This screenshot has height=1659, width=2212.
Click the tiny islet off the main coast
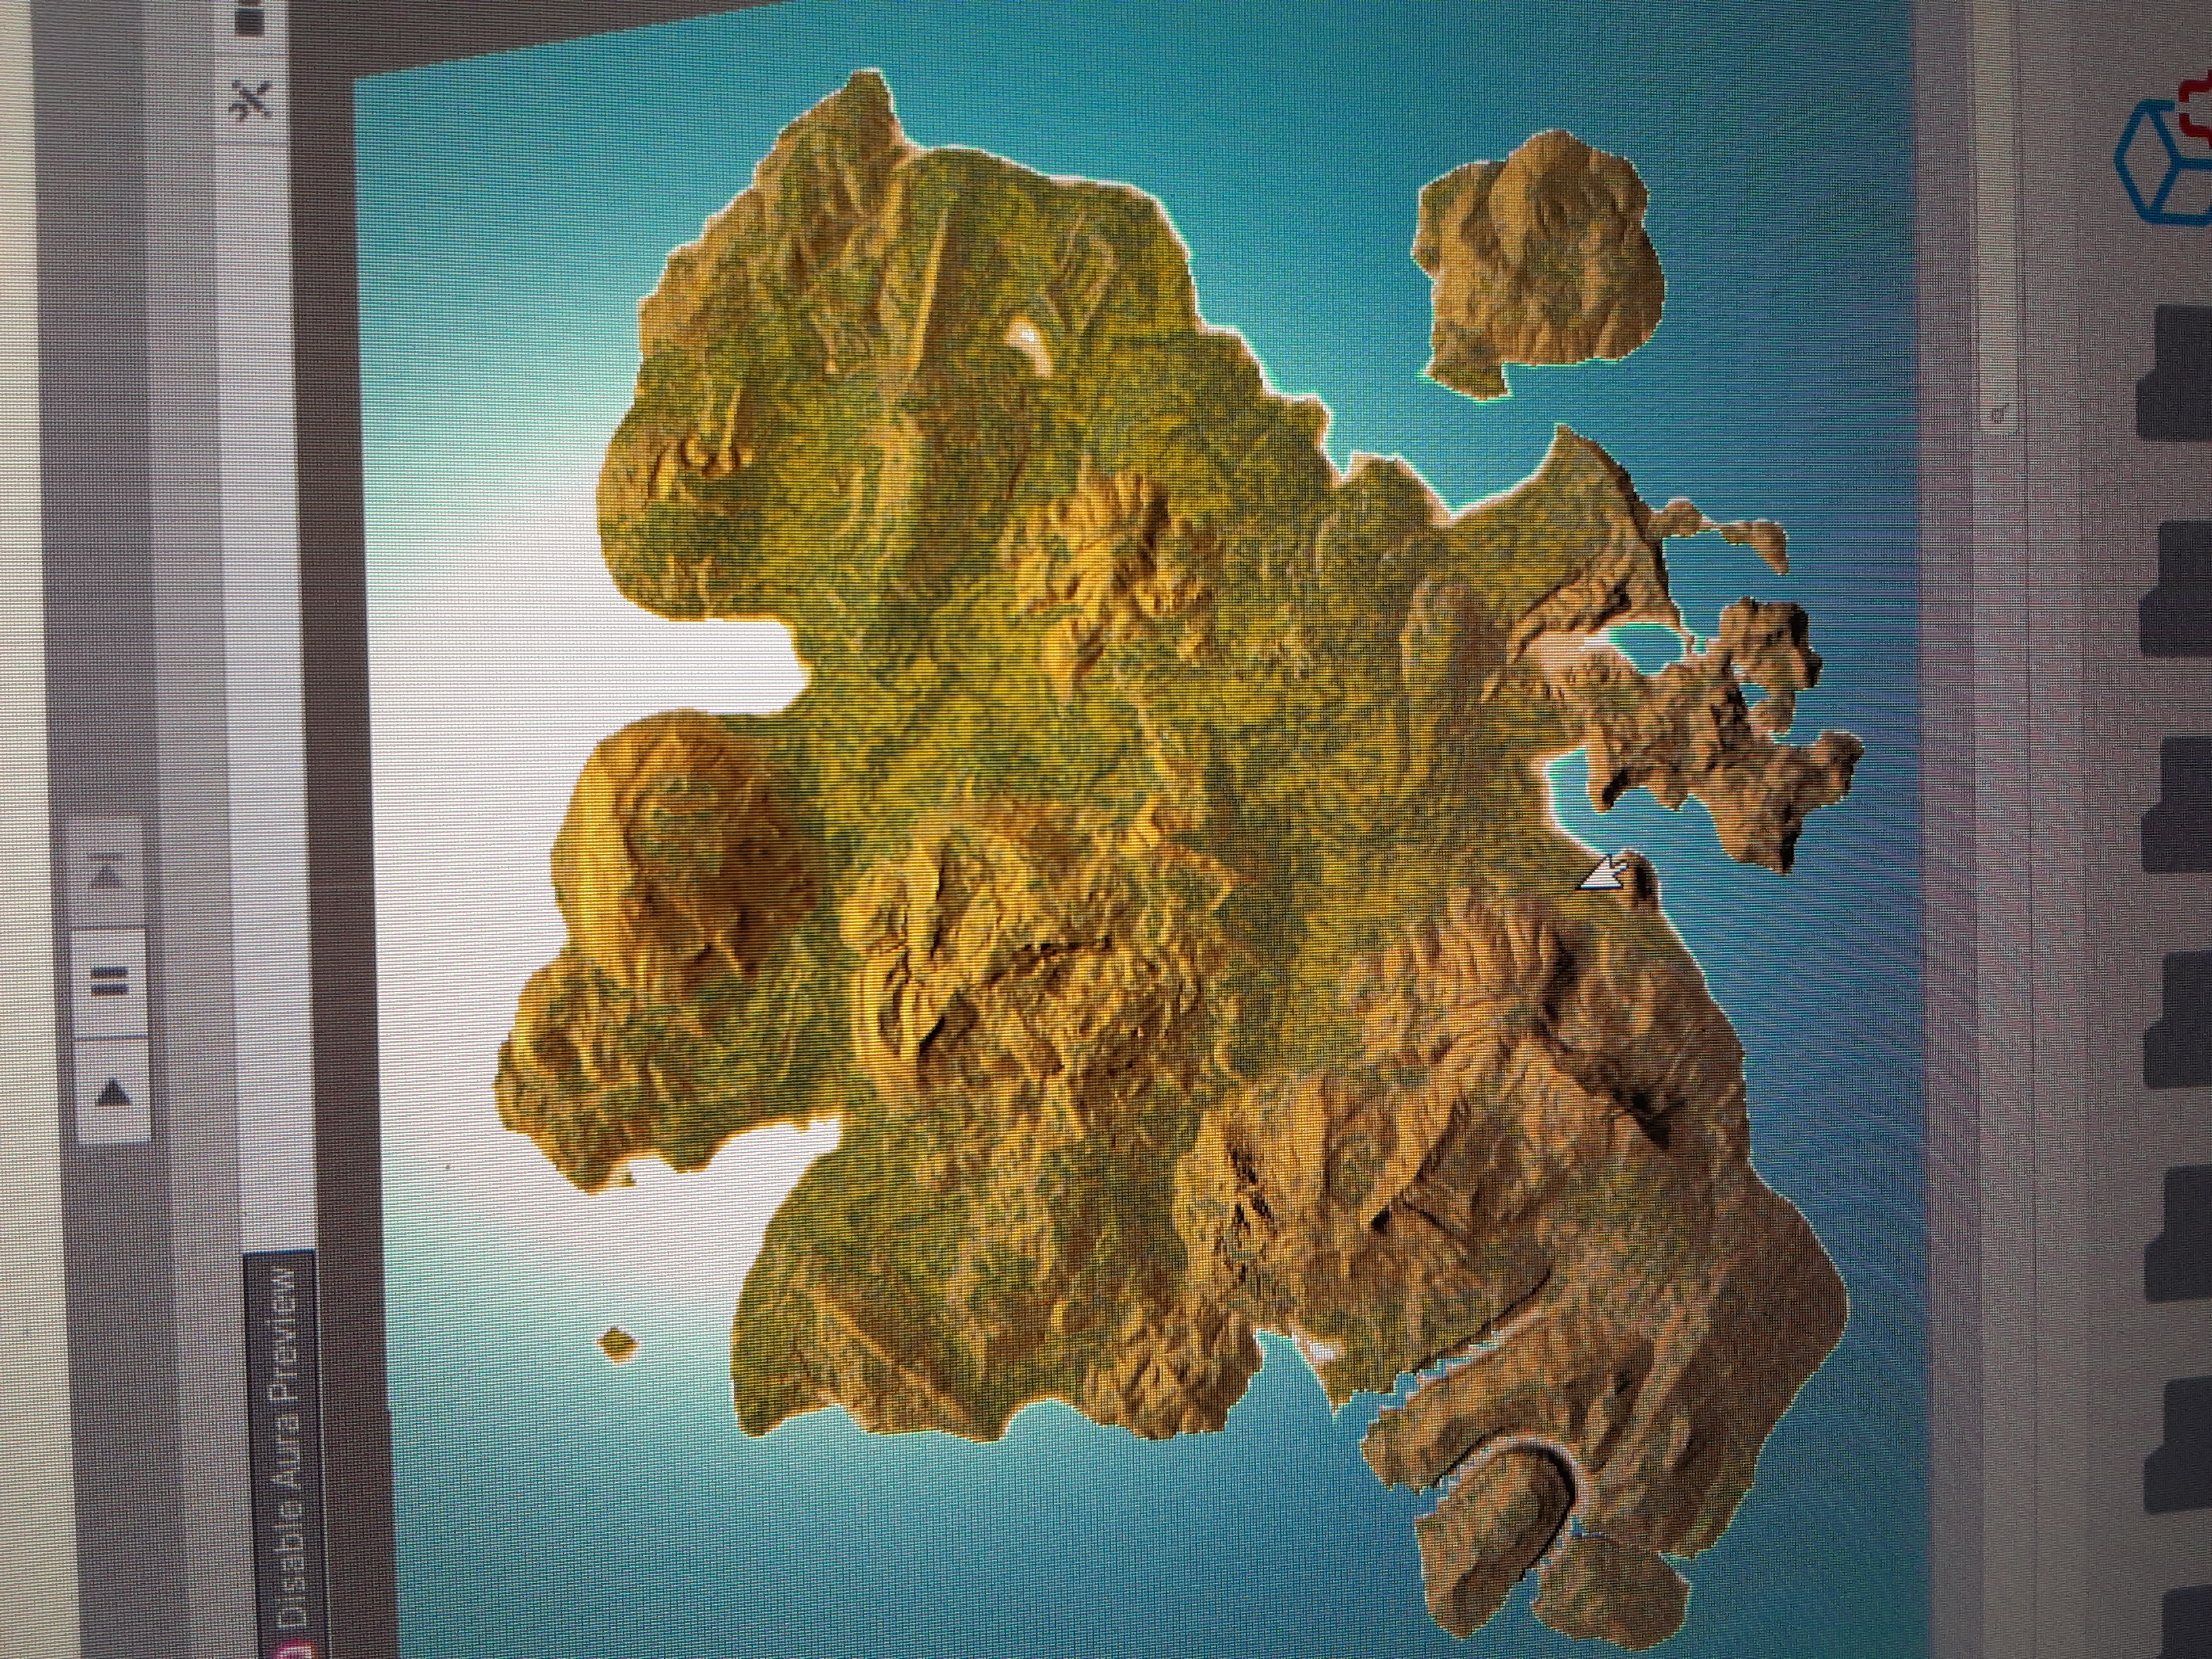[x=617, y=1344]
